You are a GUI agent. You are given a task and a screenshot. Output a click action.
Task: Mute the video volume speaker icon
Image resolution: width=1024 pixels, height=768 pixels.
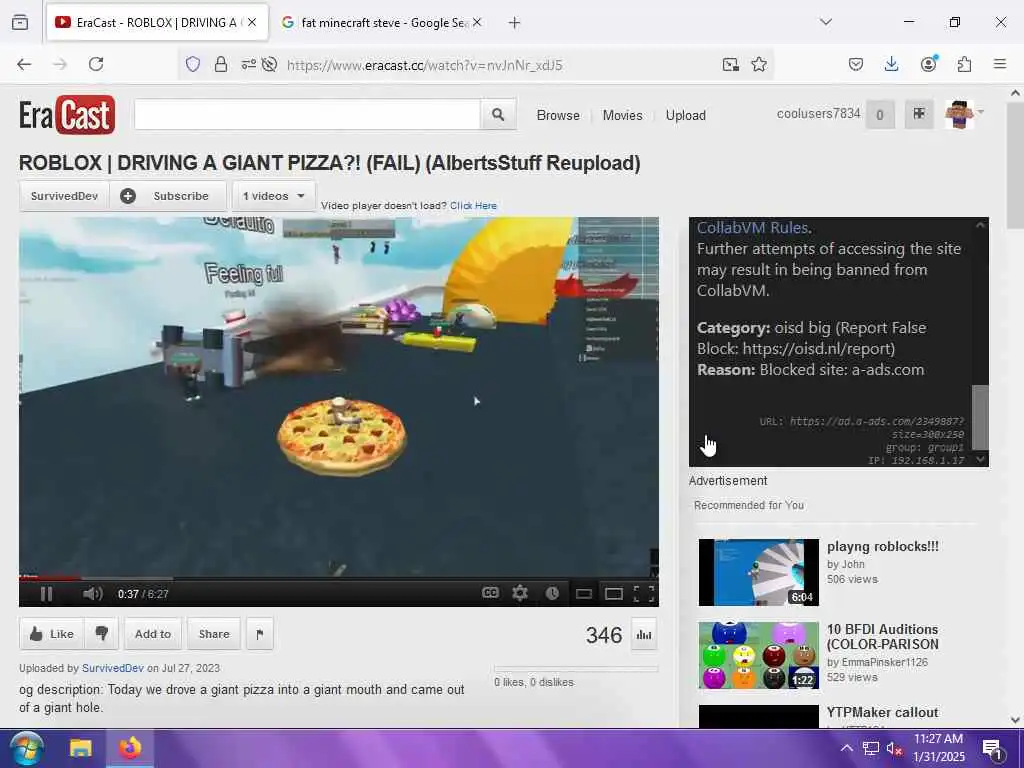coord(93,594)
